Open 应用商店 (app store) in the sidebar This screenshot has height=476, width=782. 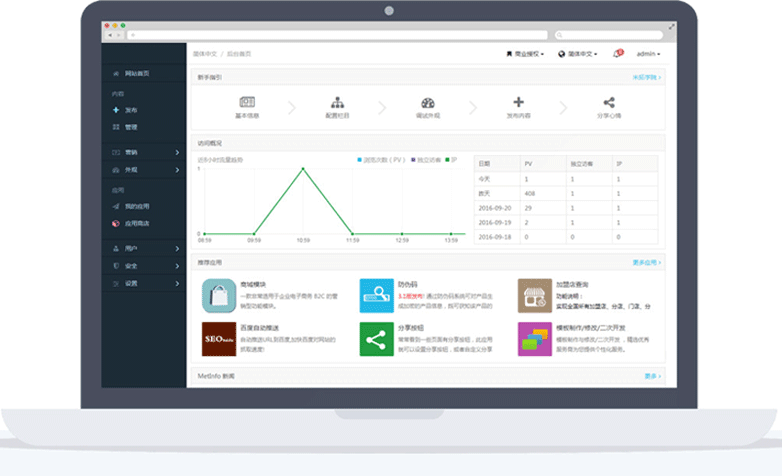(131, 224)
